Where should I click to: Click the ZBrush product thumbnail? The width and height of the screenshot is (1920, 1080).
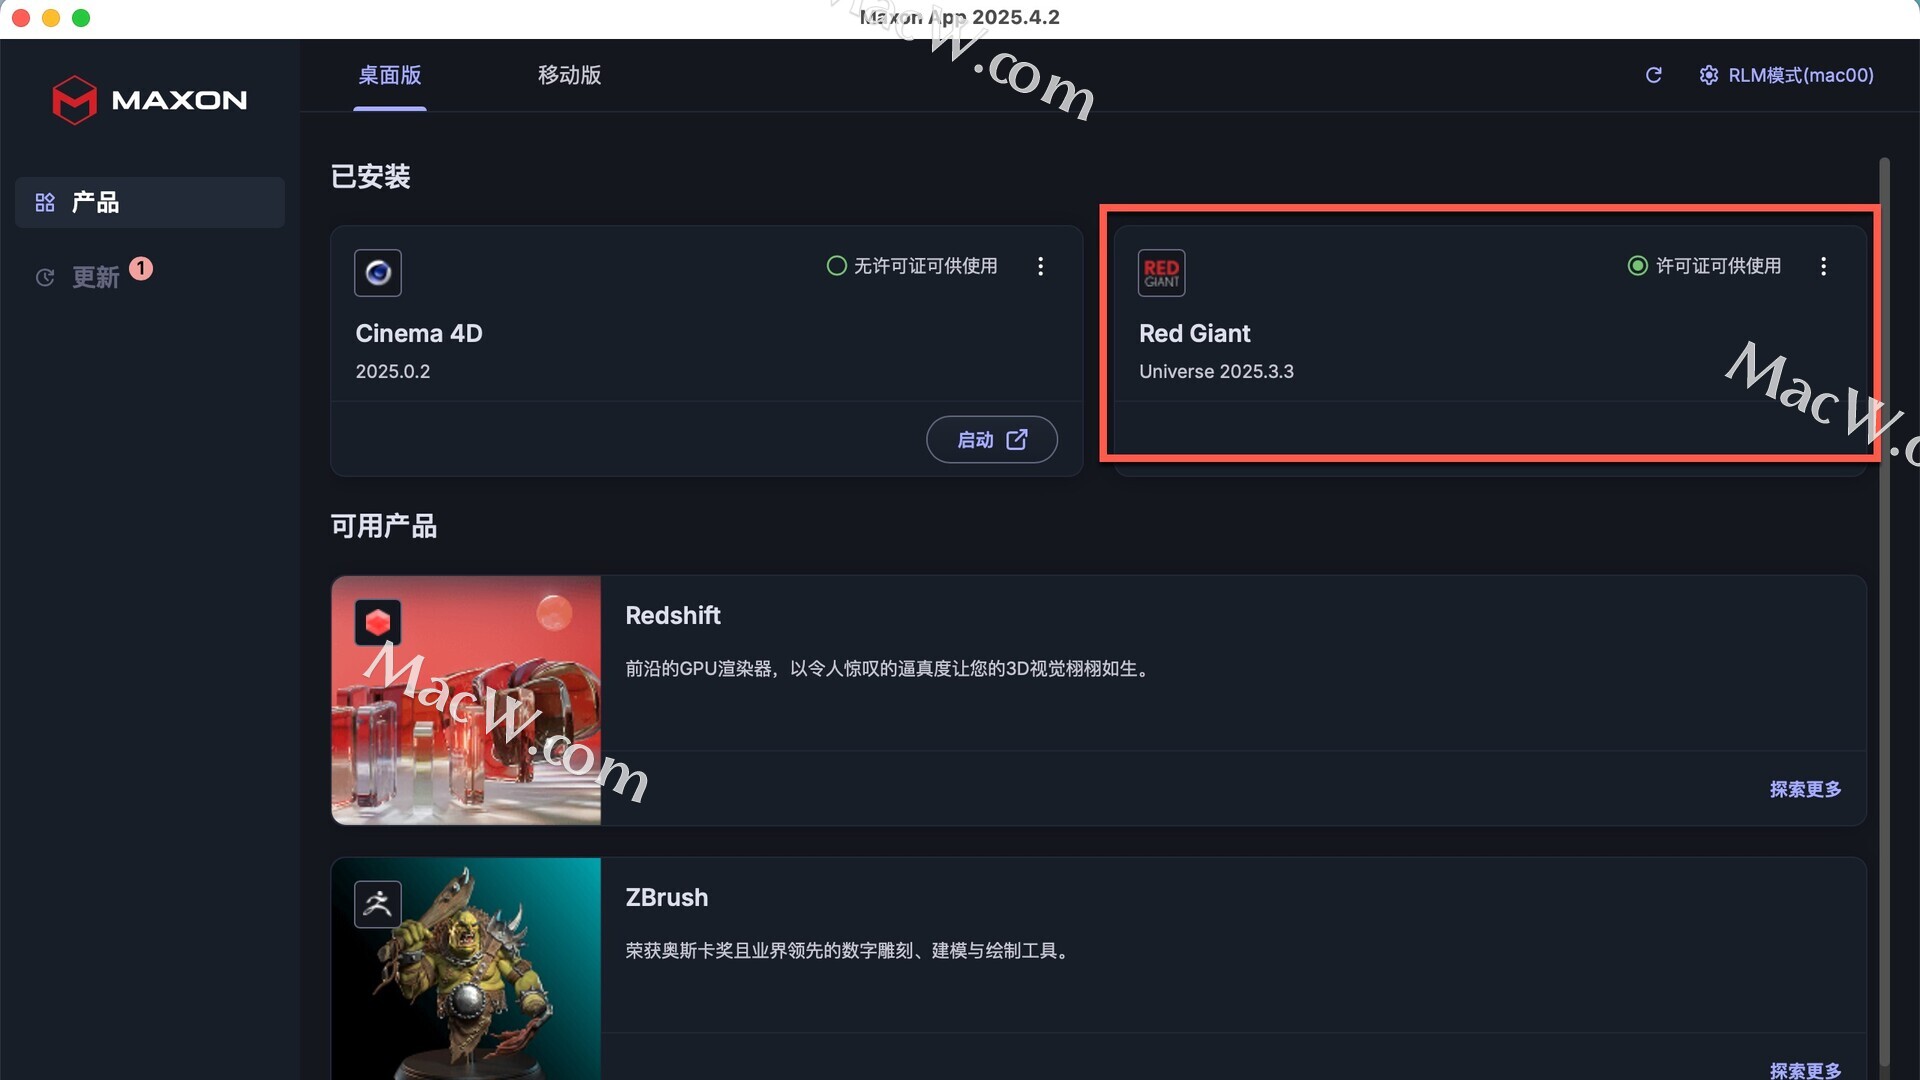tap(466, 968)
